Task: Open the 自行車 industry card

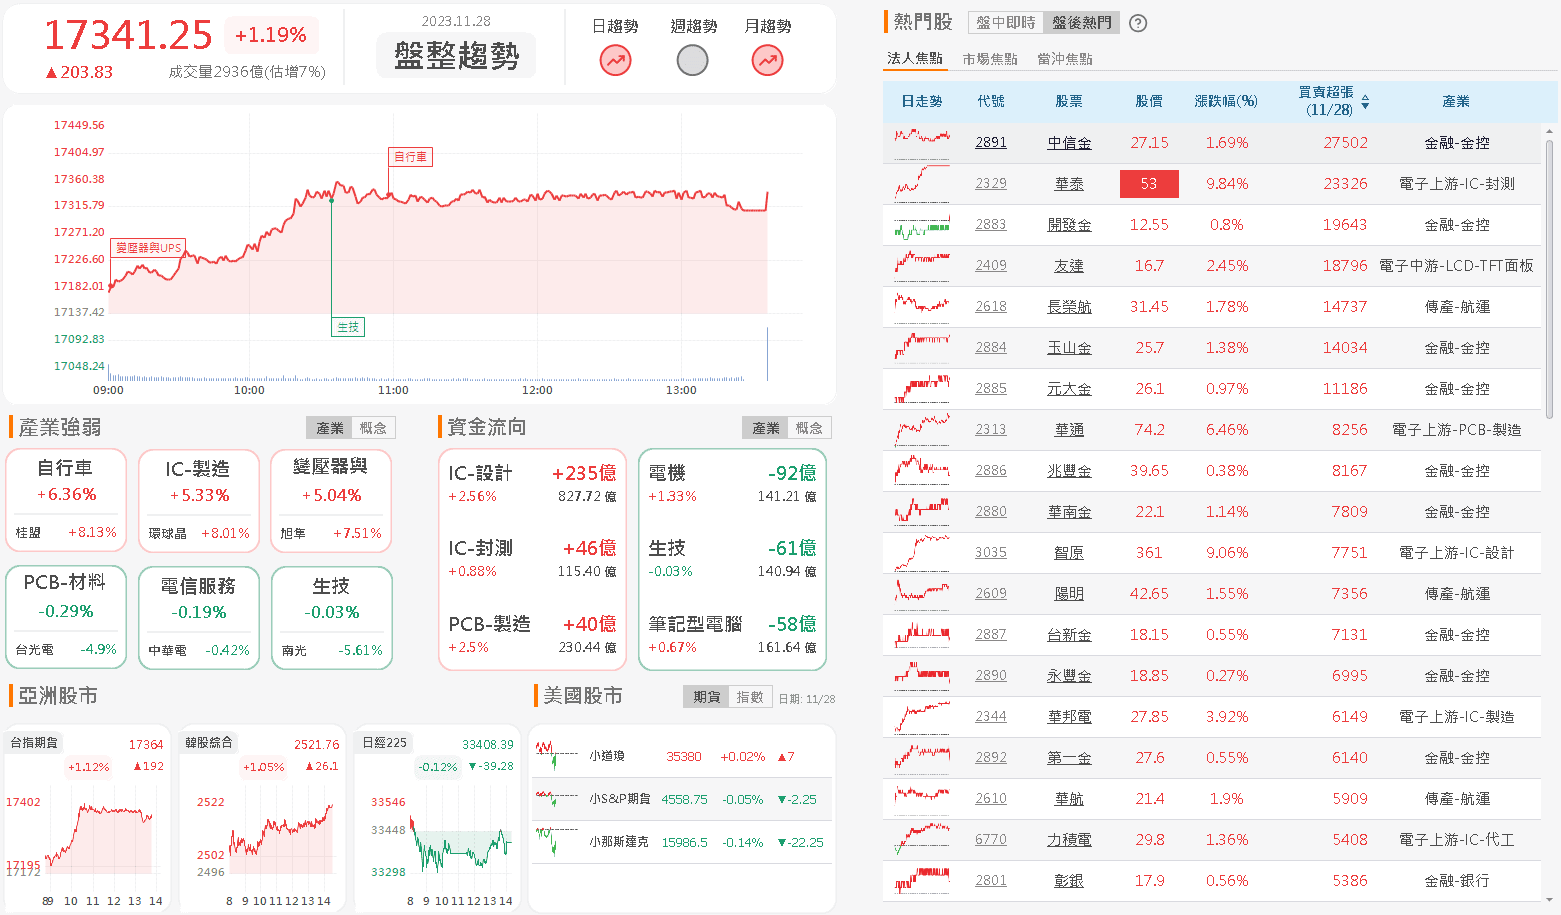Action: (67, 501)
